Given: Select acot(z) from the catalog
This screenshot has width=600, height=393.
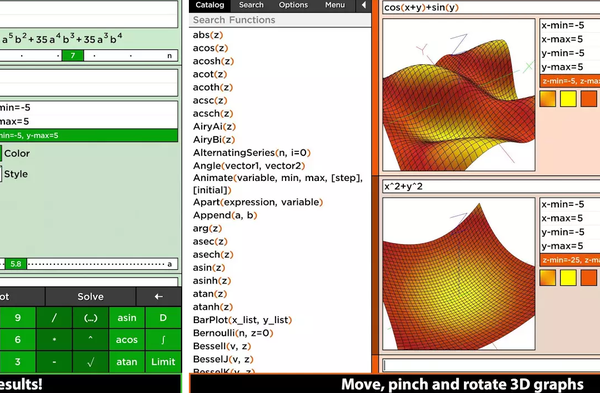Looking at the screenshot, I should [x=210, y=74].
